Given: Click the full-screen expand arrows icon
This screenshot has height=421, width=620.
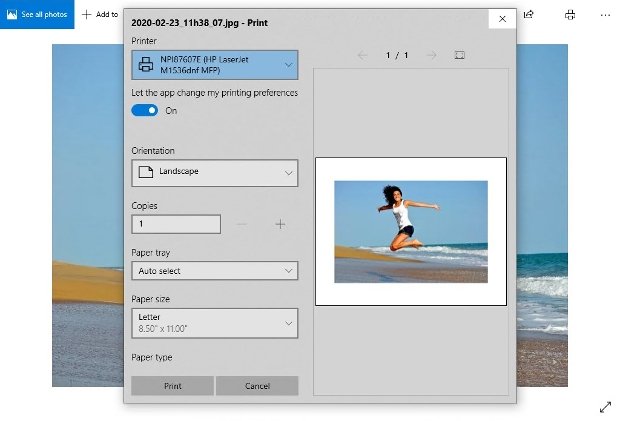Looking at the screenshot, I should [x=605, y=407].
